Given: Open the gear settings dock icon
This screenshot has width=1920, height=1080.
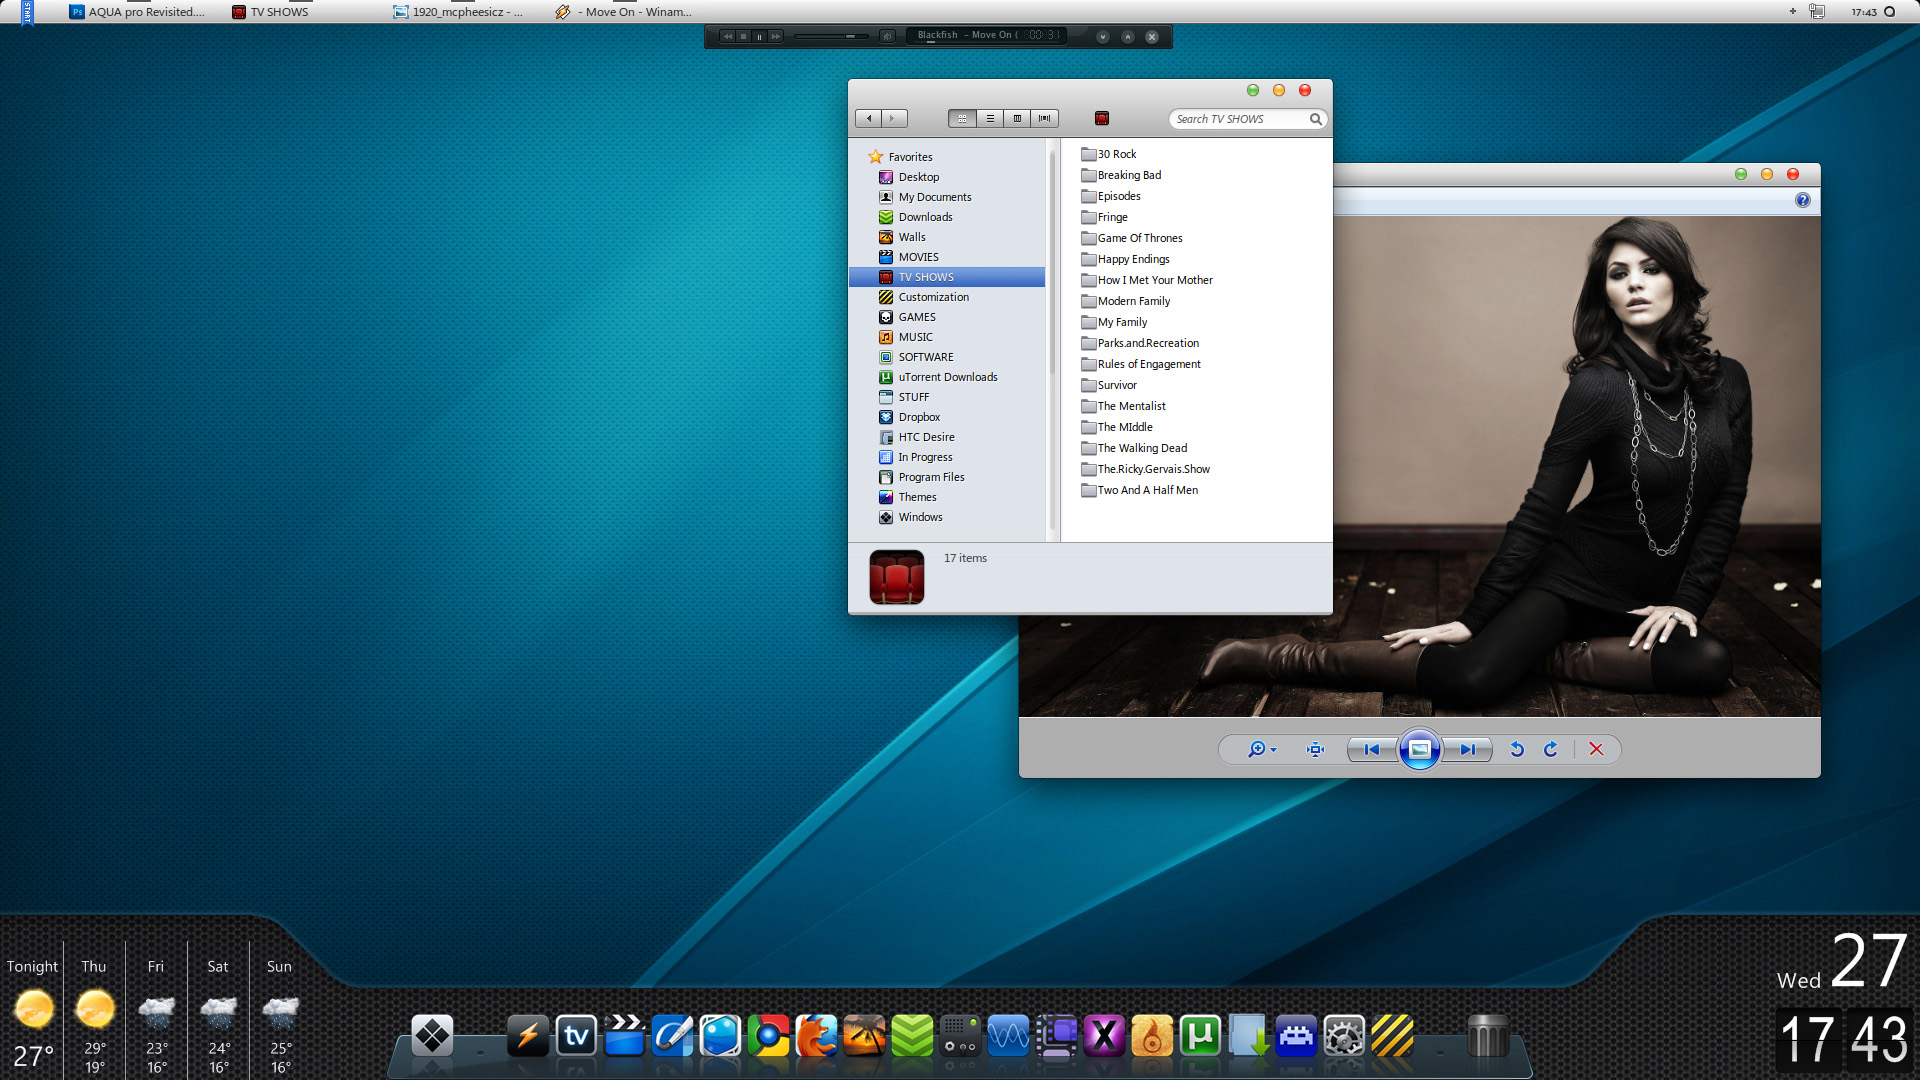Looking at the screenshot, I should click(x=1344, y=1036).
